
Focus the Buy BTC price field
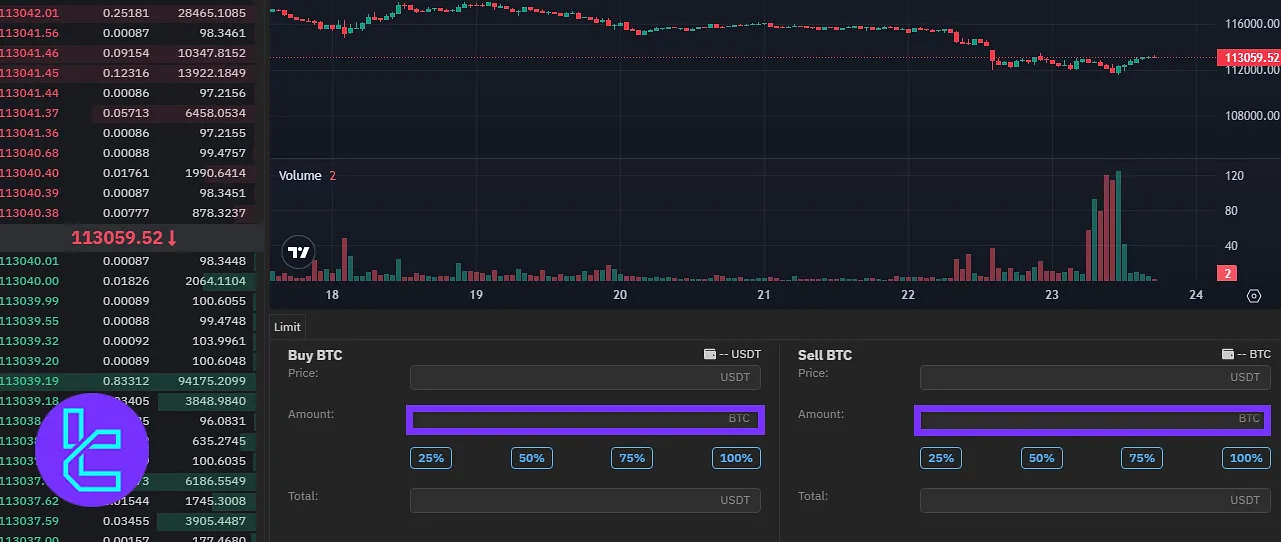(584, 377)
